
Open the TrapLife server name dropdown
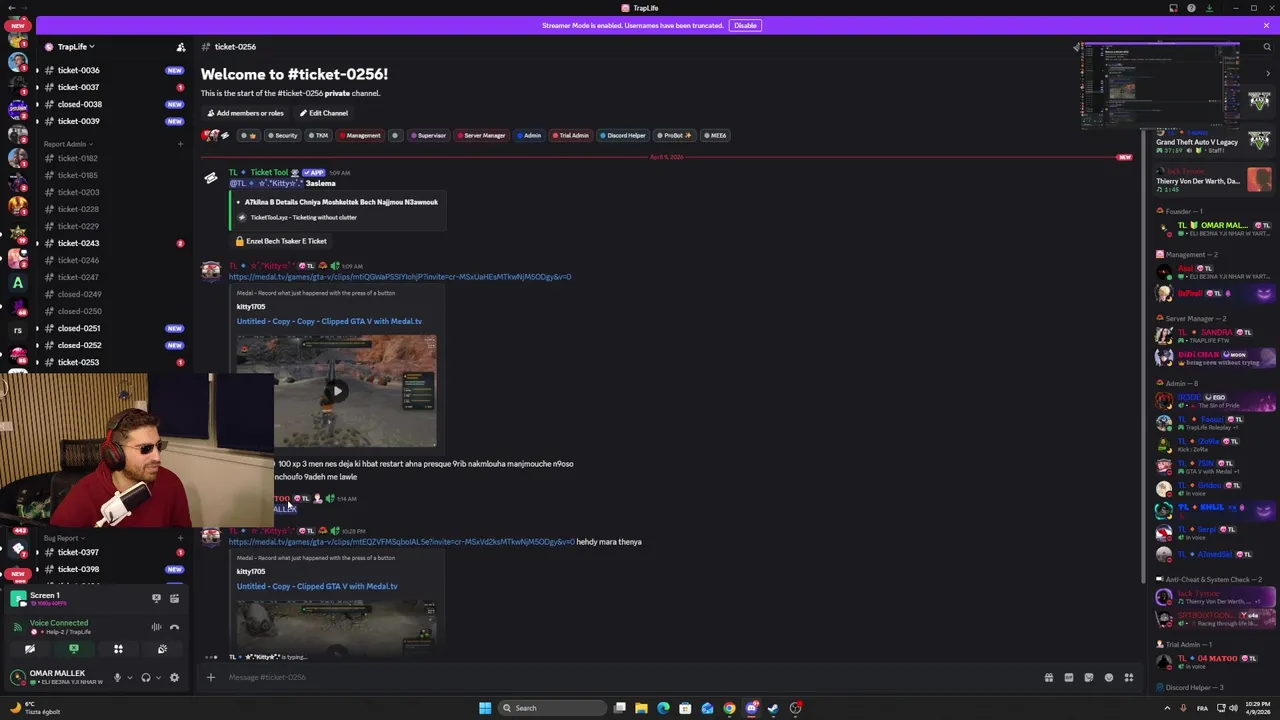tap(76, 47)
